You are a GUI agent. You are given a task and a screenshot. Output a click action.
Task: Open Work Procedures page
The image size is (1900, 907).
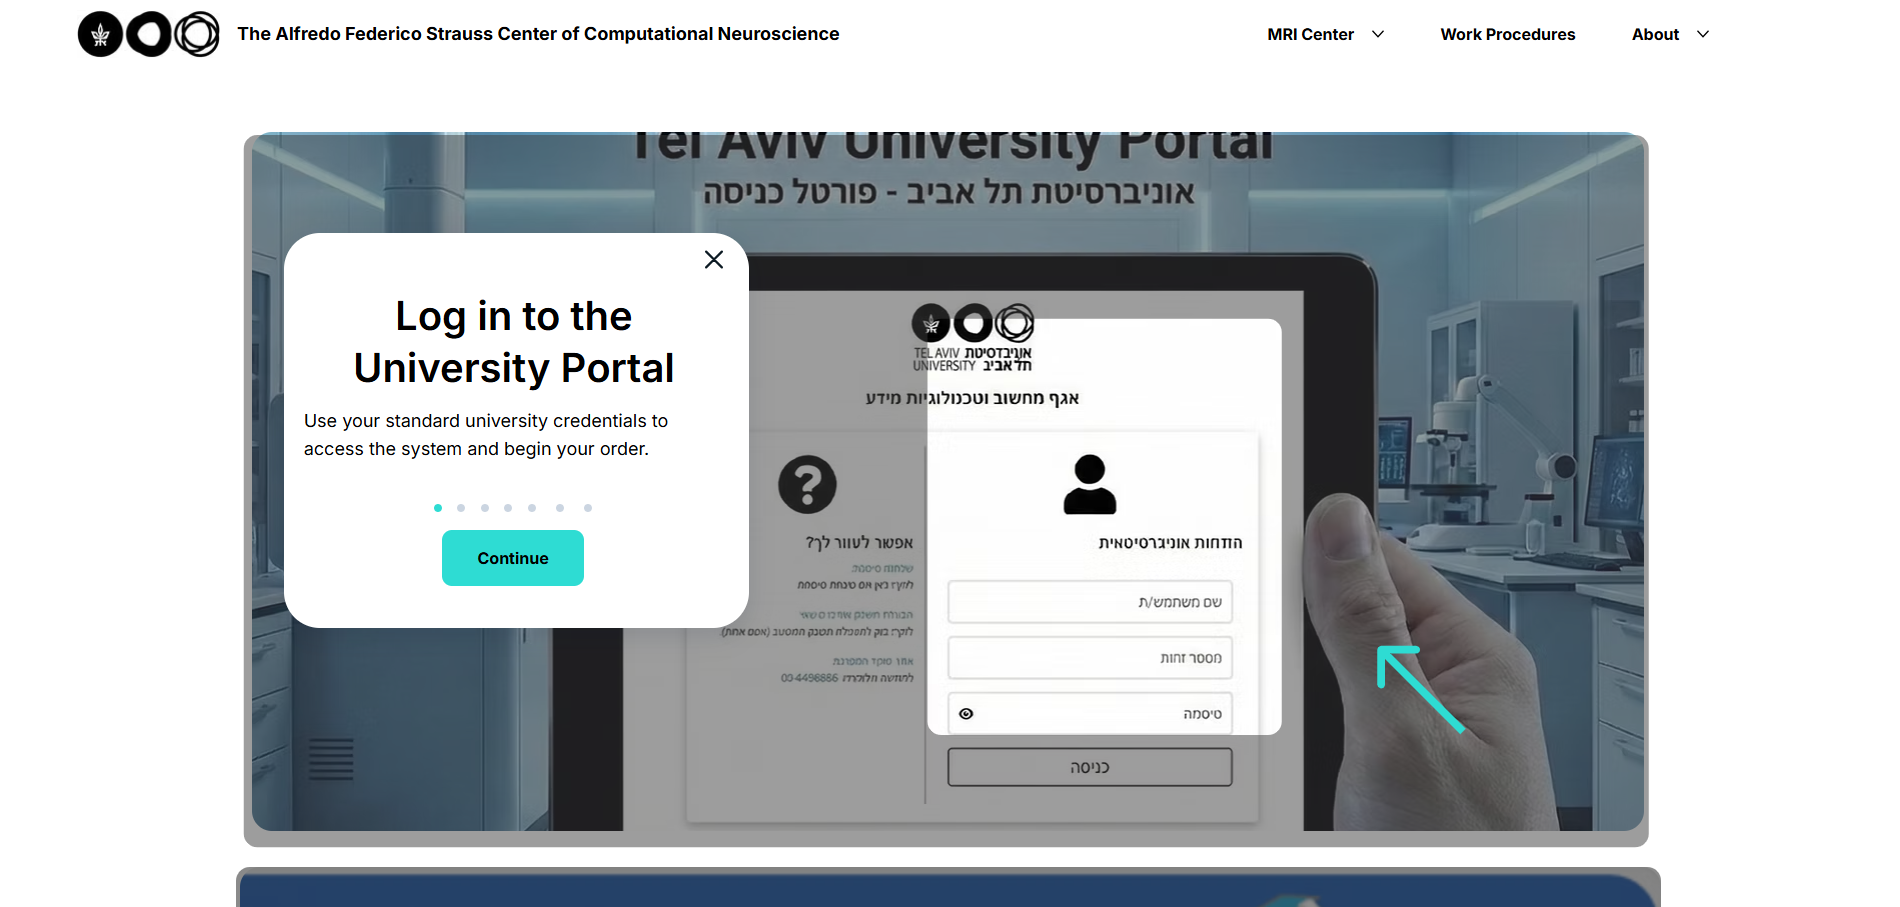click(x=1507, y=34)
